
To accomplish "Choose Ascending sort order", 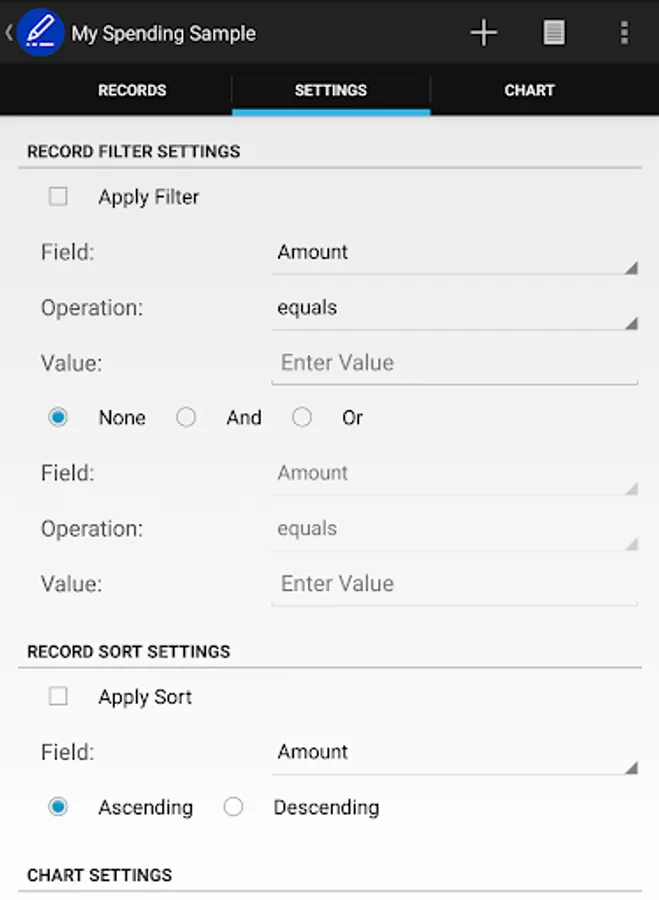I will pyautogui.click(x=58, y=806).
